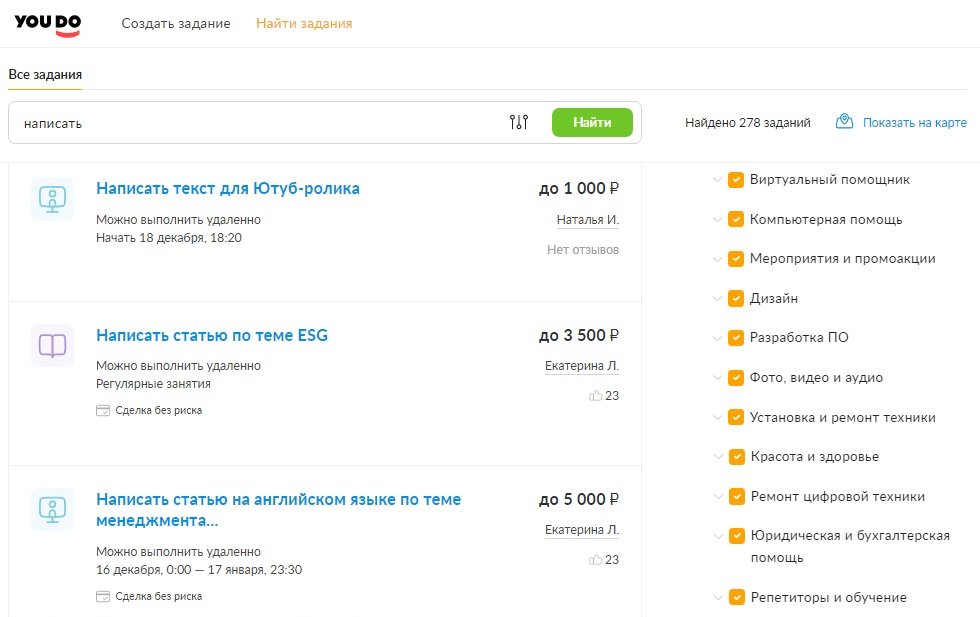Click Найдено 278 заданий text
980x617 pixels.
point(748,123)
